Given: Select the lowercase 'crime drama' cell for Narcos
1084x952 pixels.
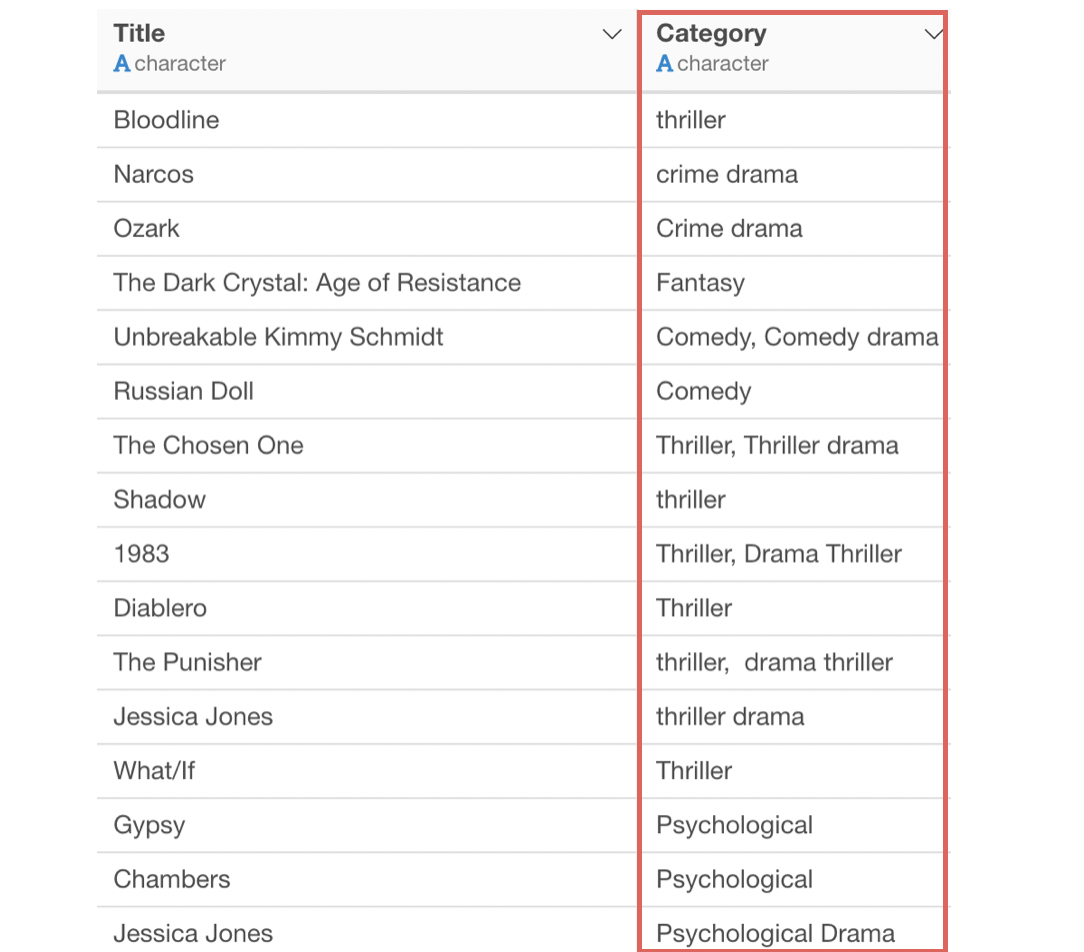Looking at the screenshot, I should [794, 174].
